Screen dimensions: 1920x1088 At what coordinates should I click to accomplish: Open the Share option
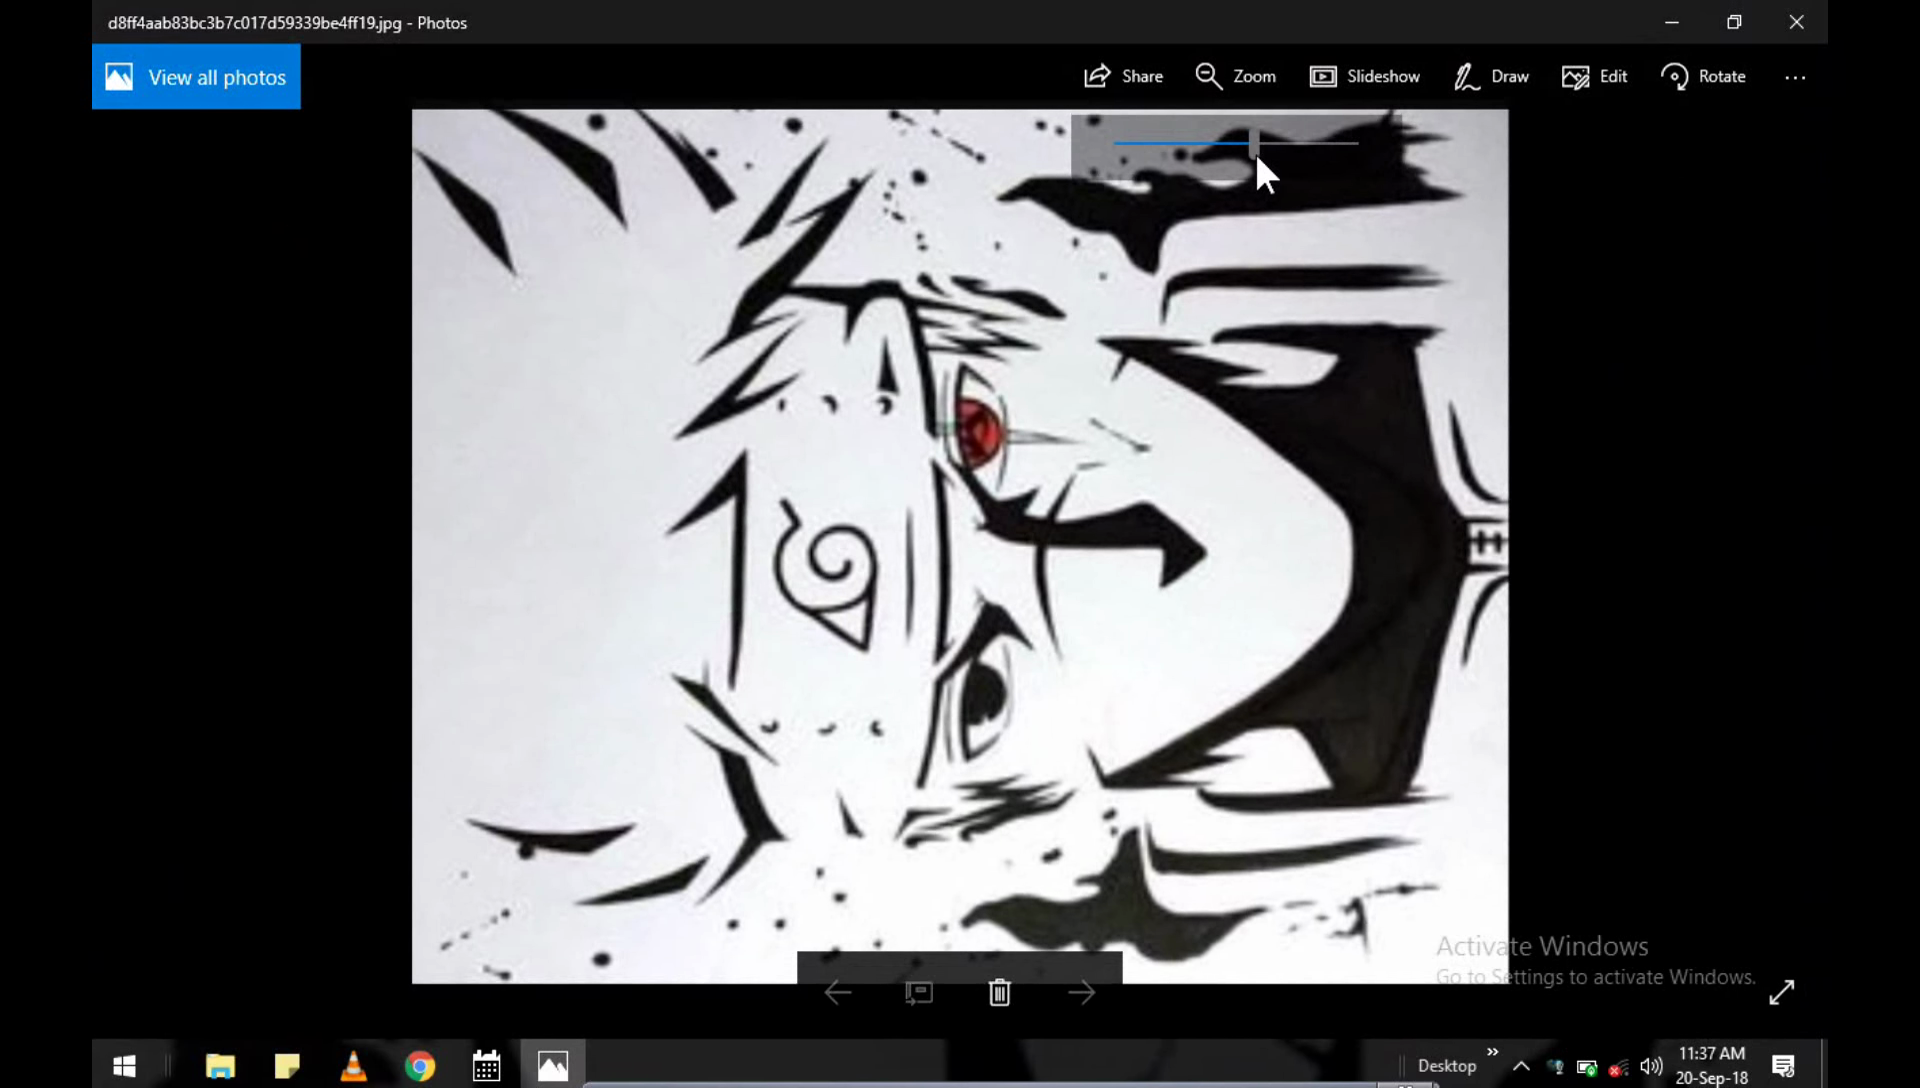click(1123, 77)
